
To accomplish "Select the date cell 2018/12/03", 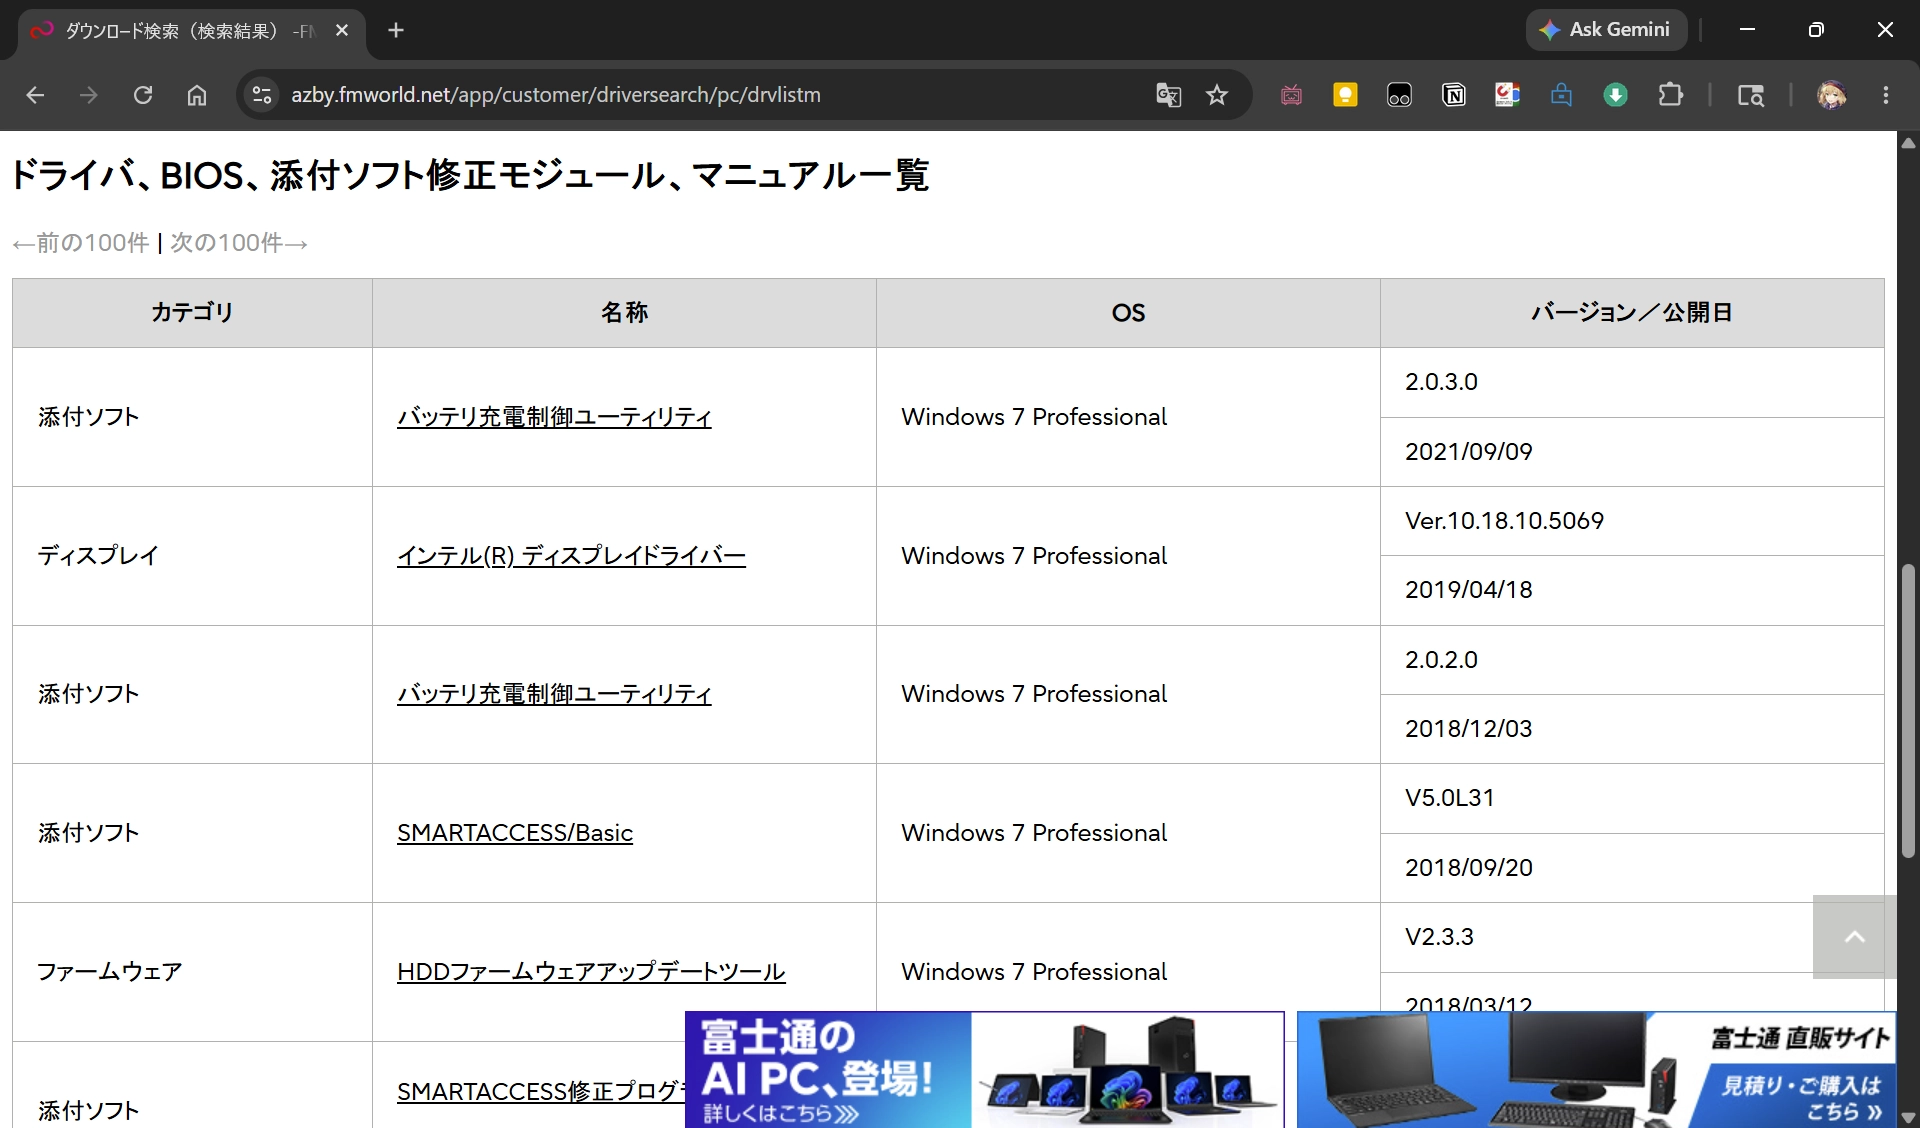I will coord(1632,729).
